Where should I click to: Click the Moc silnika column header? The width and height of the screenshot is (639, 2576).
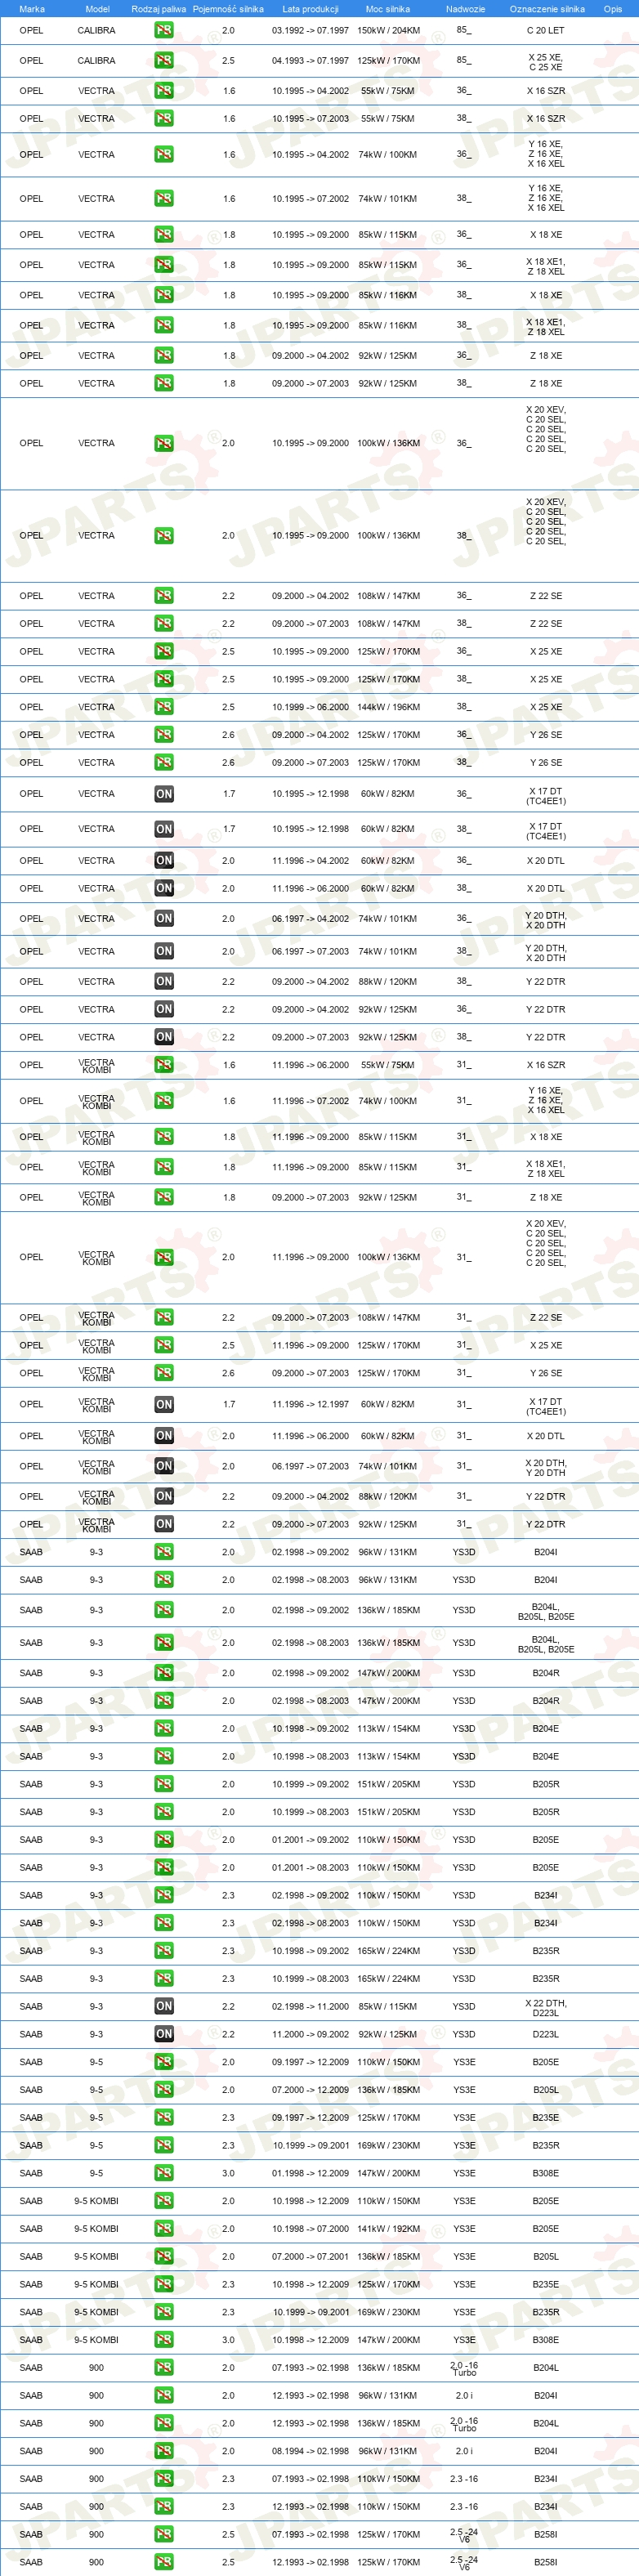(388, 9)
